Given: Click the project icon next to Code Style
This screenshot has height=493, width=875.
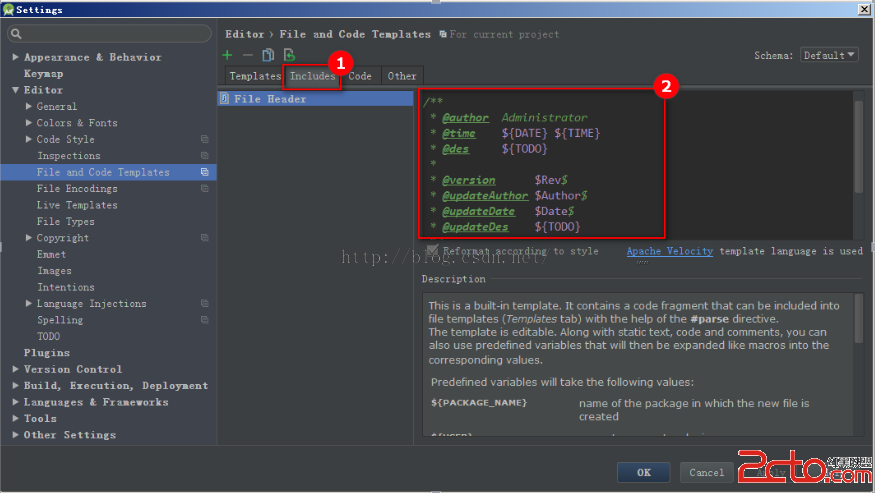Looking at the screenshot, I should (205, 139).
